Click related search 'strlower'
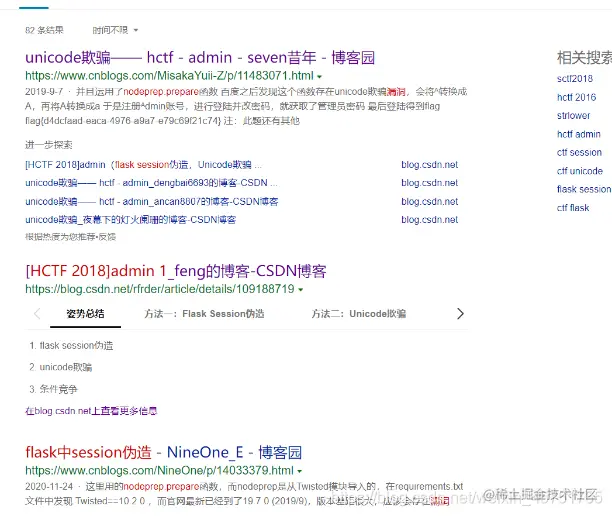Screen dimensions: 612x516 click(573, 116)
